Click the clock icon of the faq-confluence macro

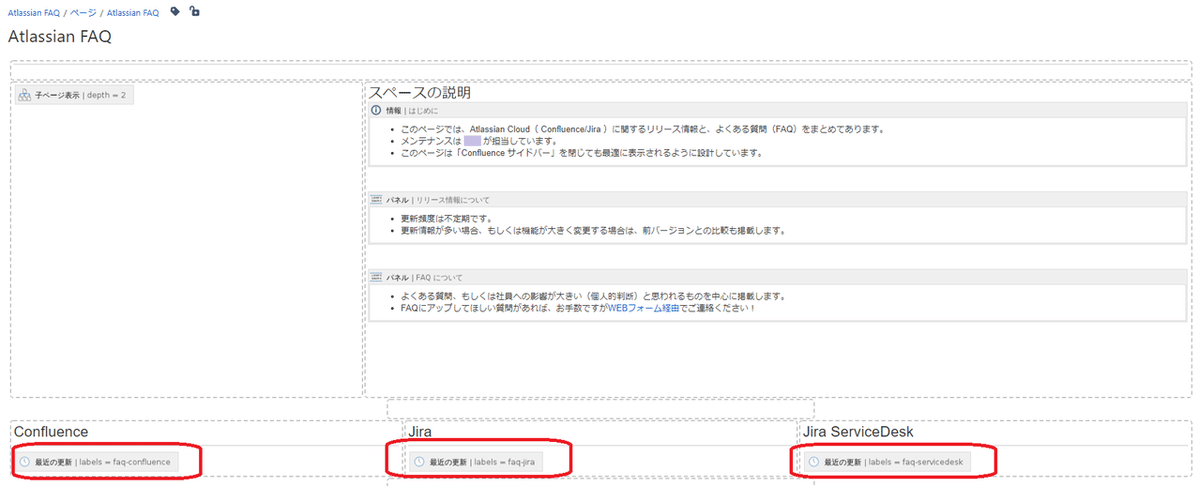click(25, 462)
